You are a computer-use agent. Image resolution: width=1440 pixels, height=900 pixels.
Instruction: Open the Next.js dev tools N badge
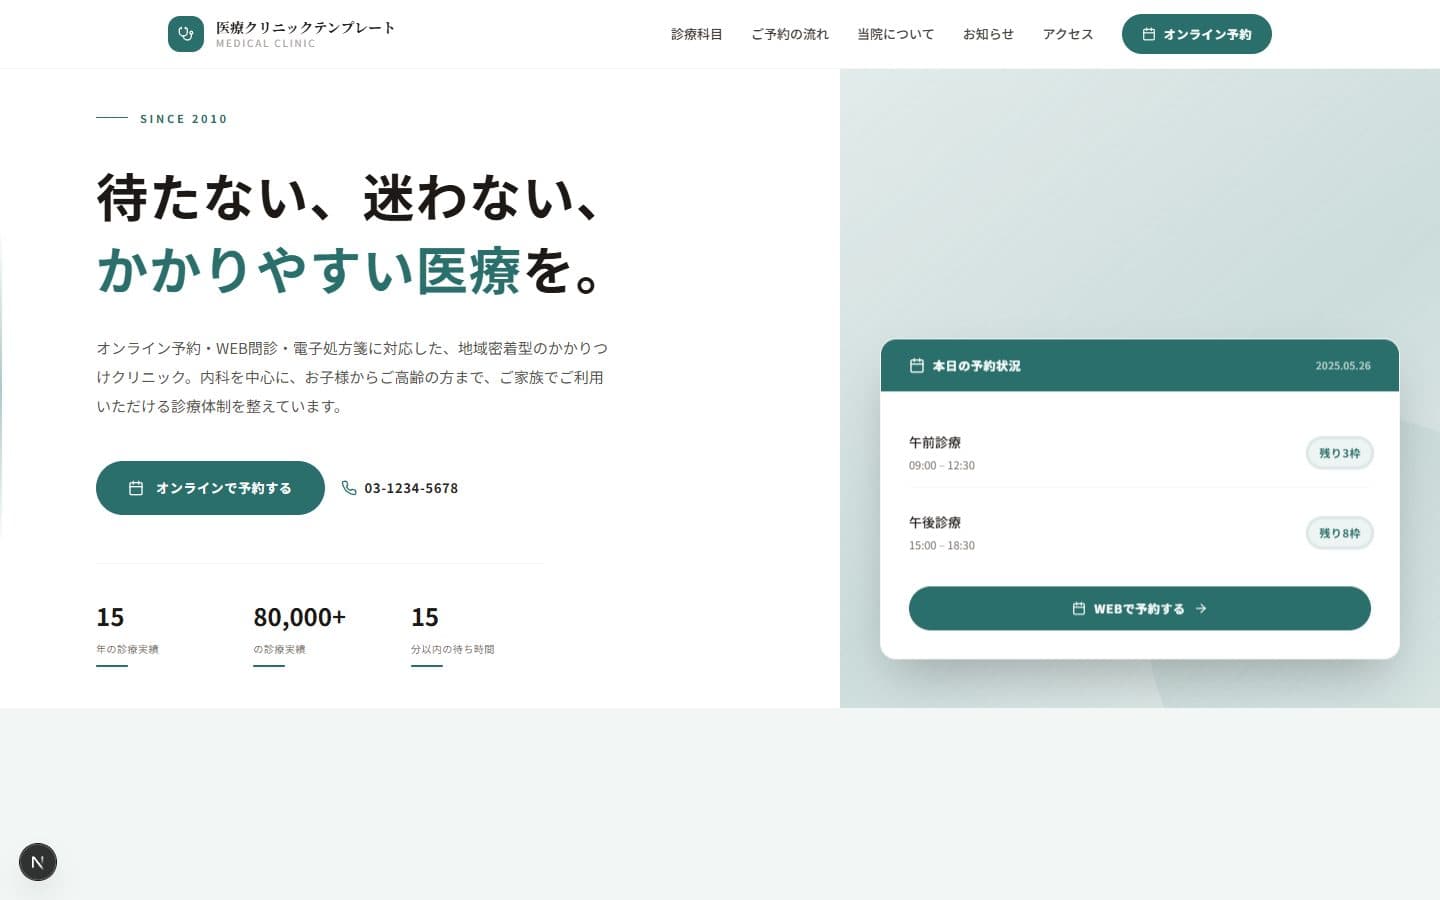point(38,862)
